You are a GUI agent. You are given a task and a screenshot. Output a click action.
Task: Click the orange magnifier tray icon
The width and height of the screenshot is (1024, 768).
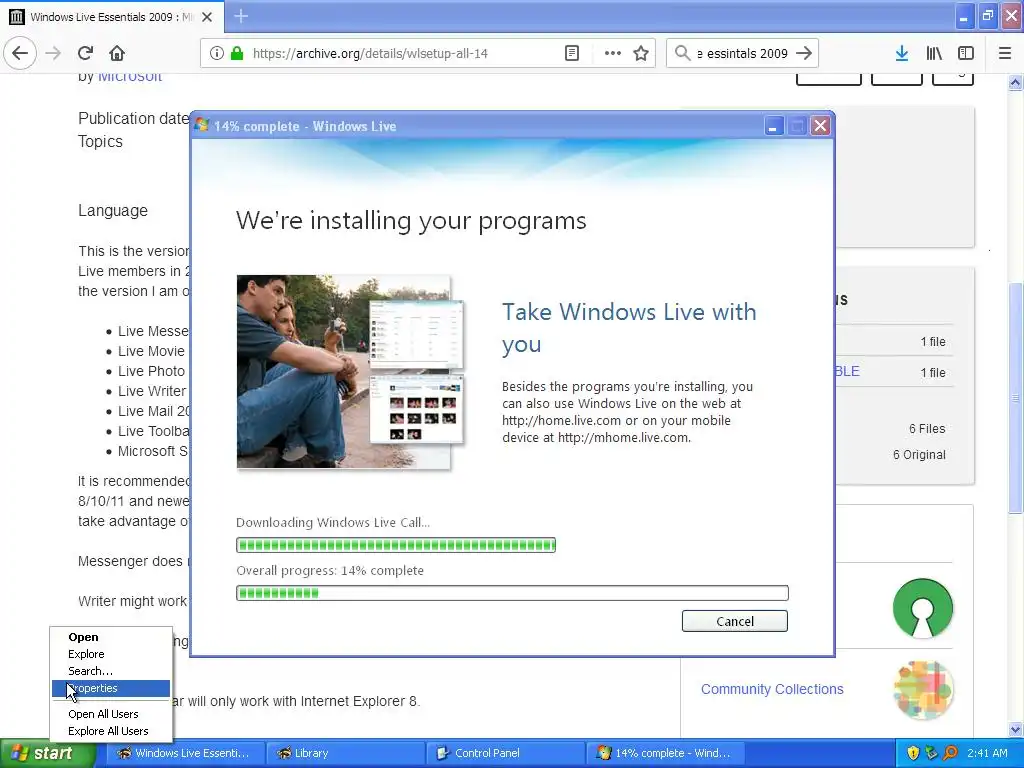pos(950,753)
